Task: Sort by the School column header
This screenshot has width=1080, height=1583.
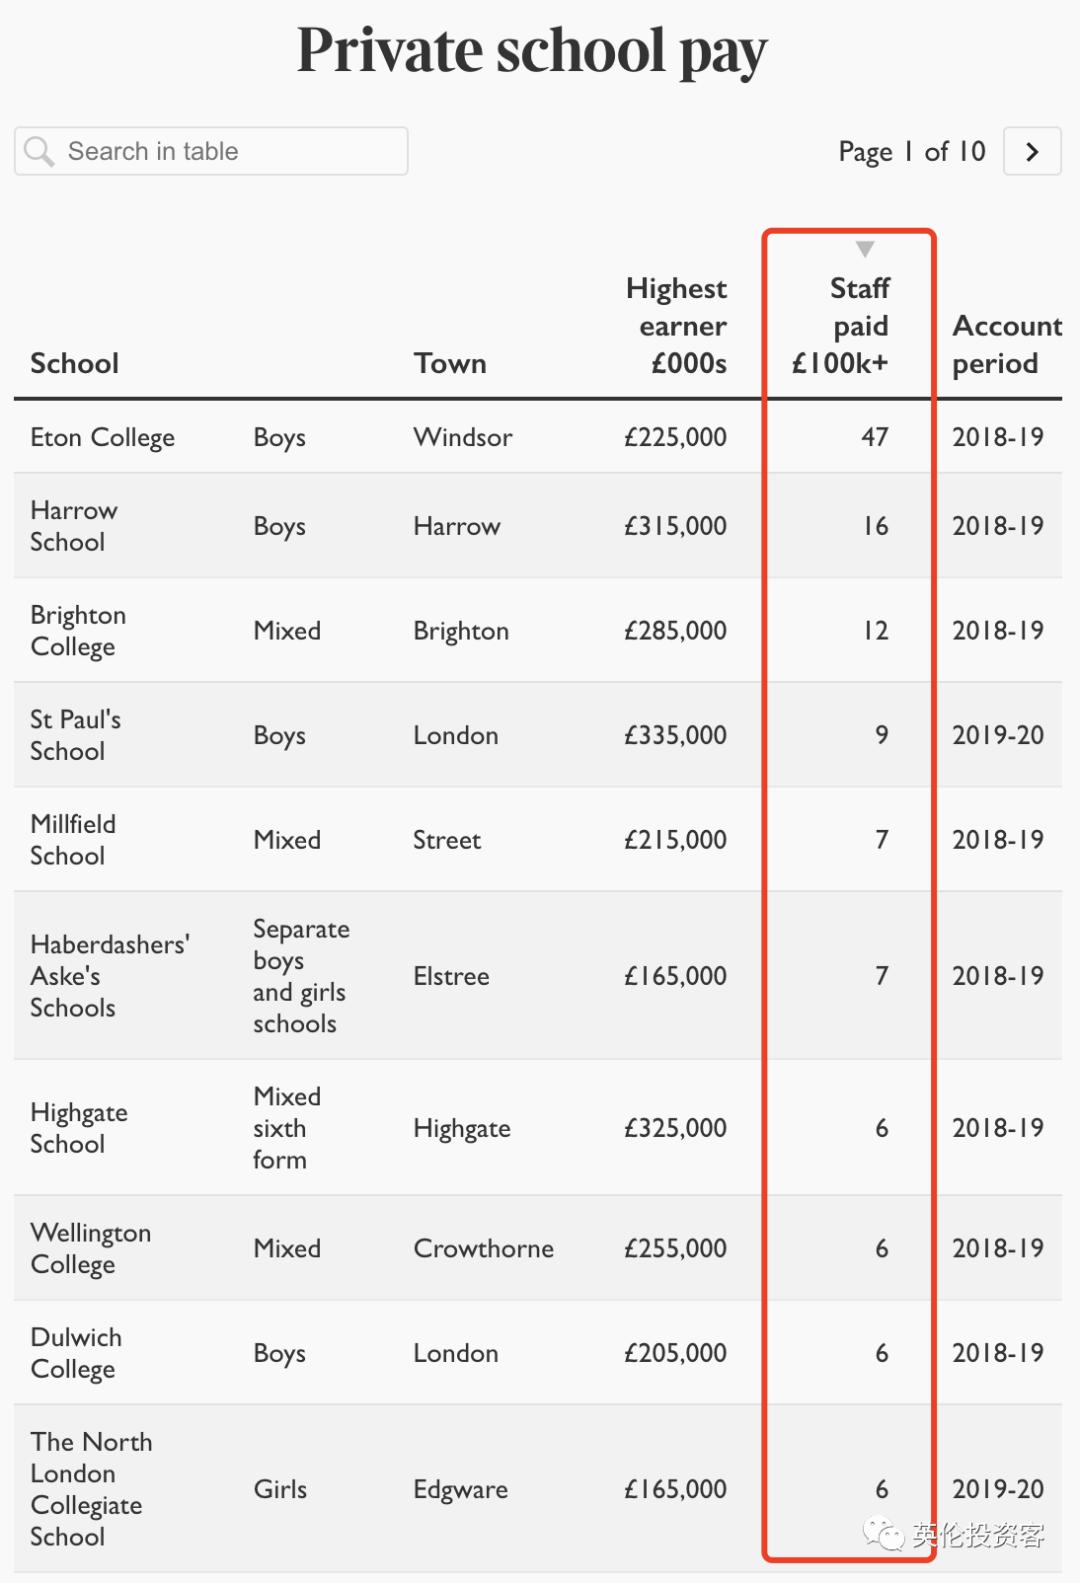Action: 75,363
